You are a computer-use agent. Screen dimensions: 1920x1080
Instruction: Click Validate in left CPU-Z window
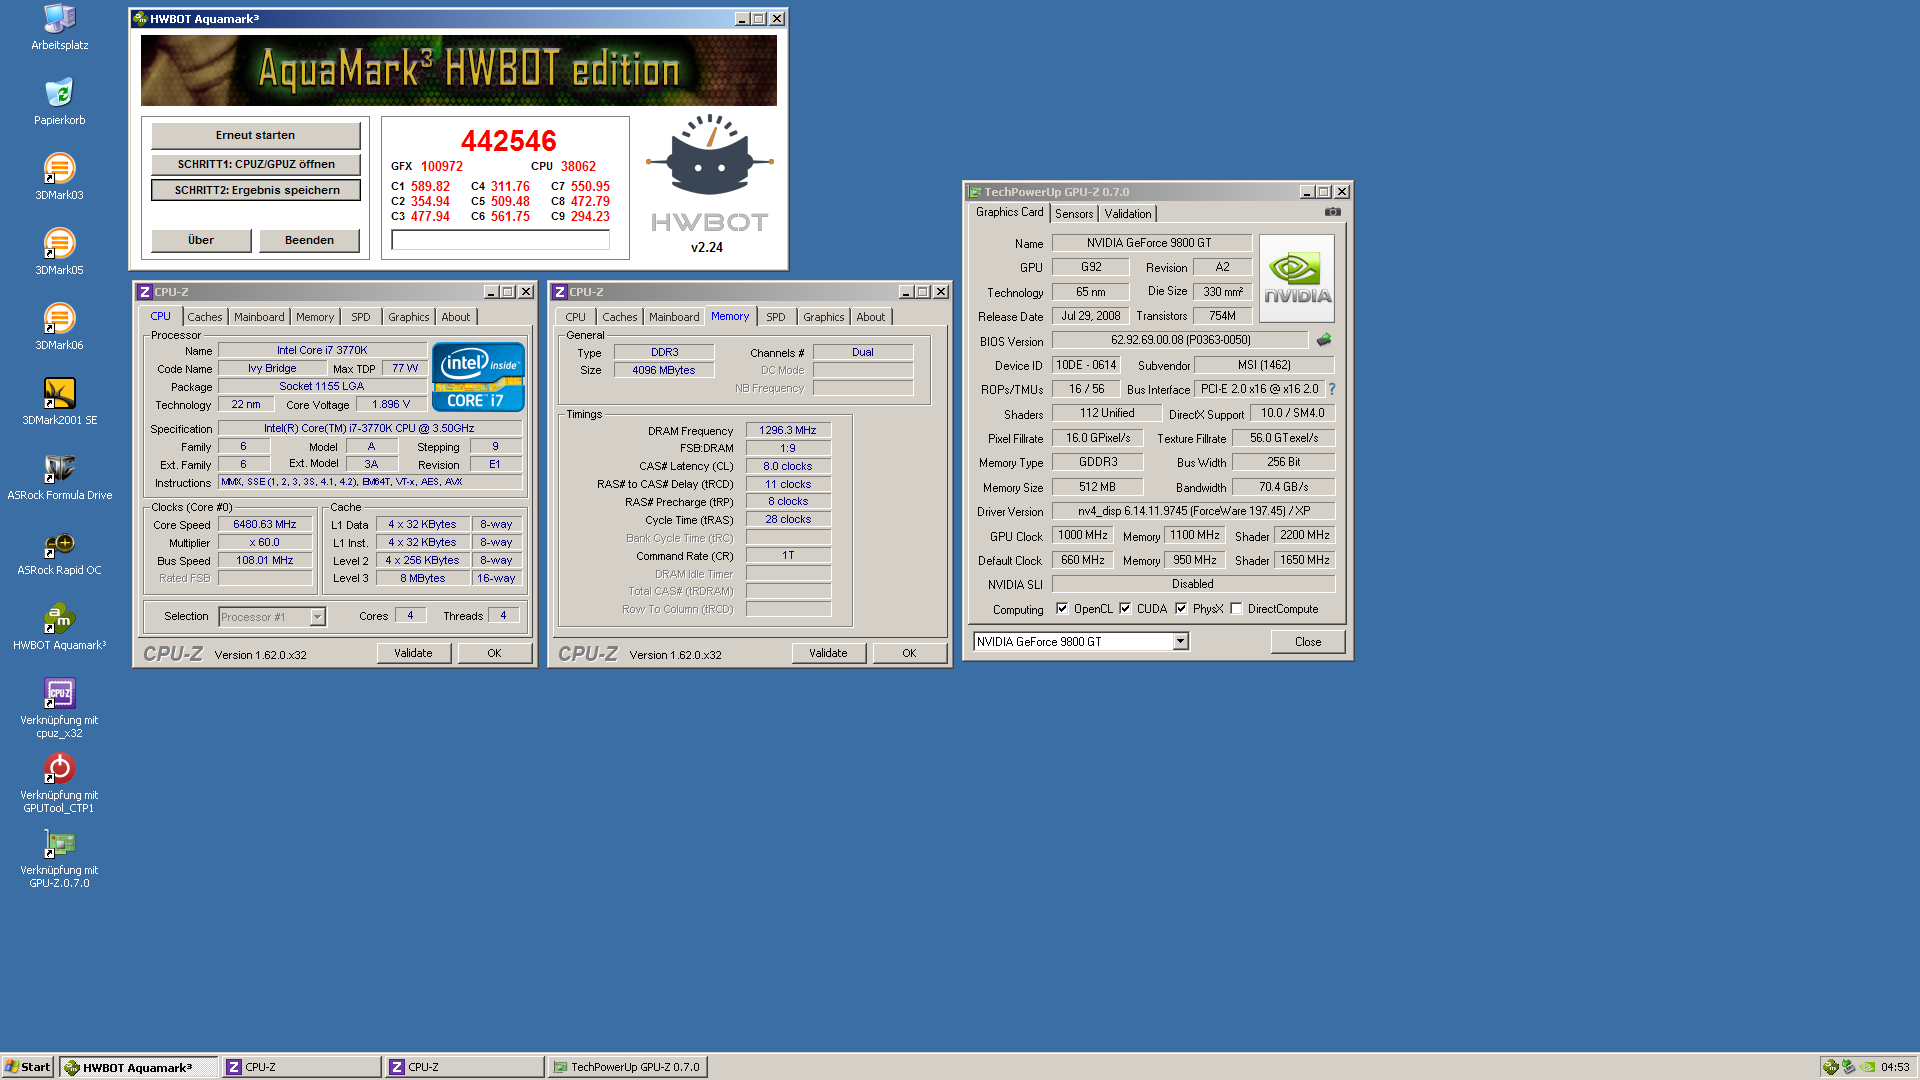click(413, 653)
